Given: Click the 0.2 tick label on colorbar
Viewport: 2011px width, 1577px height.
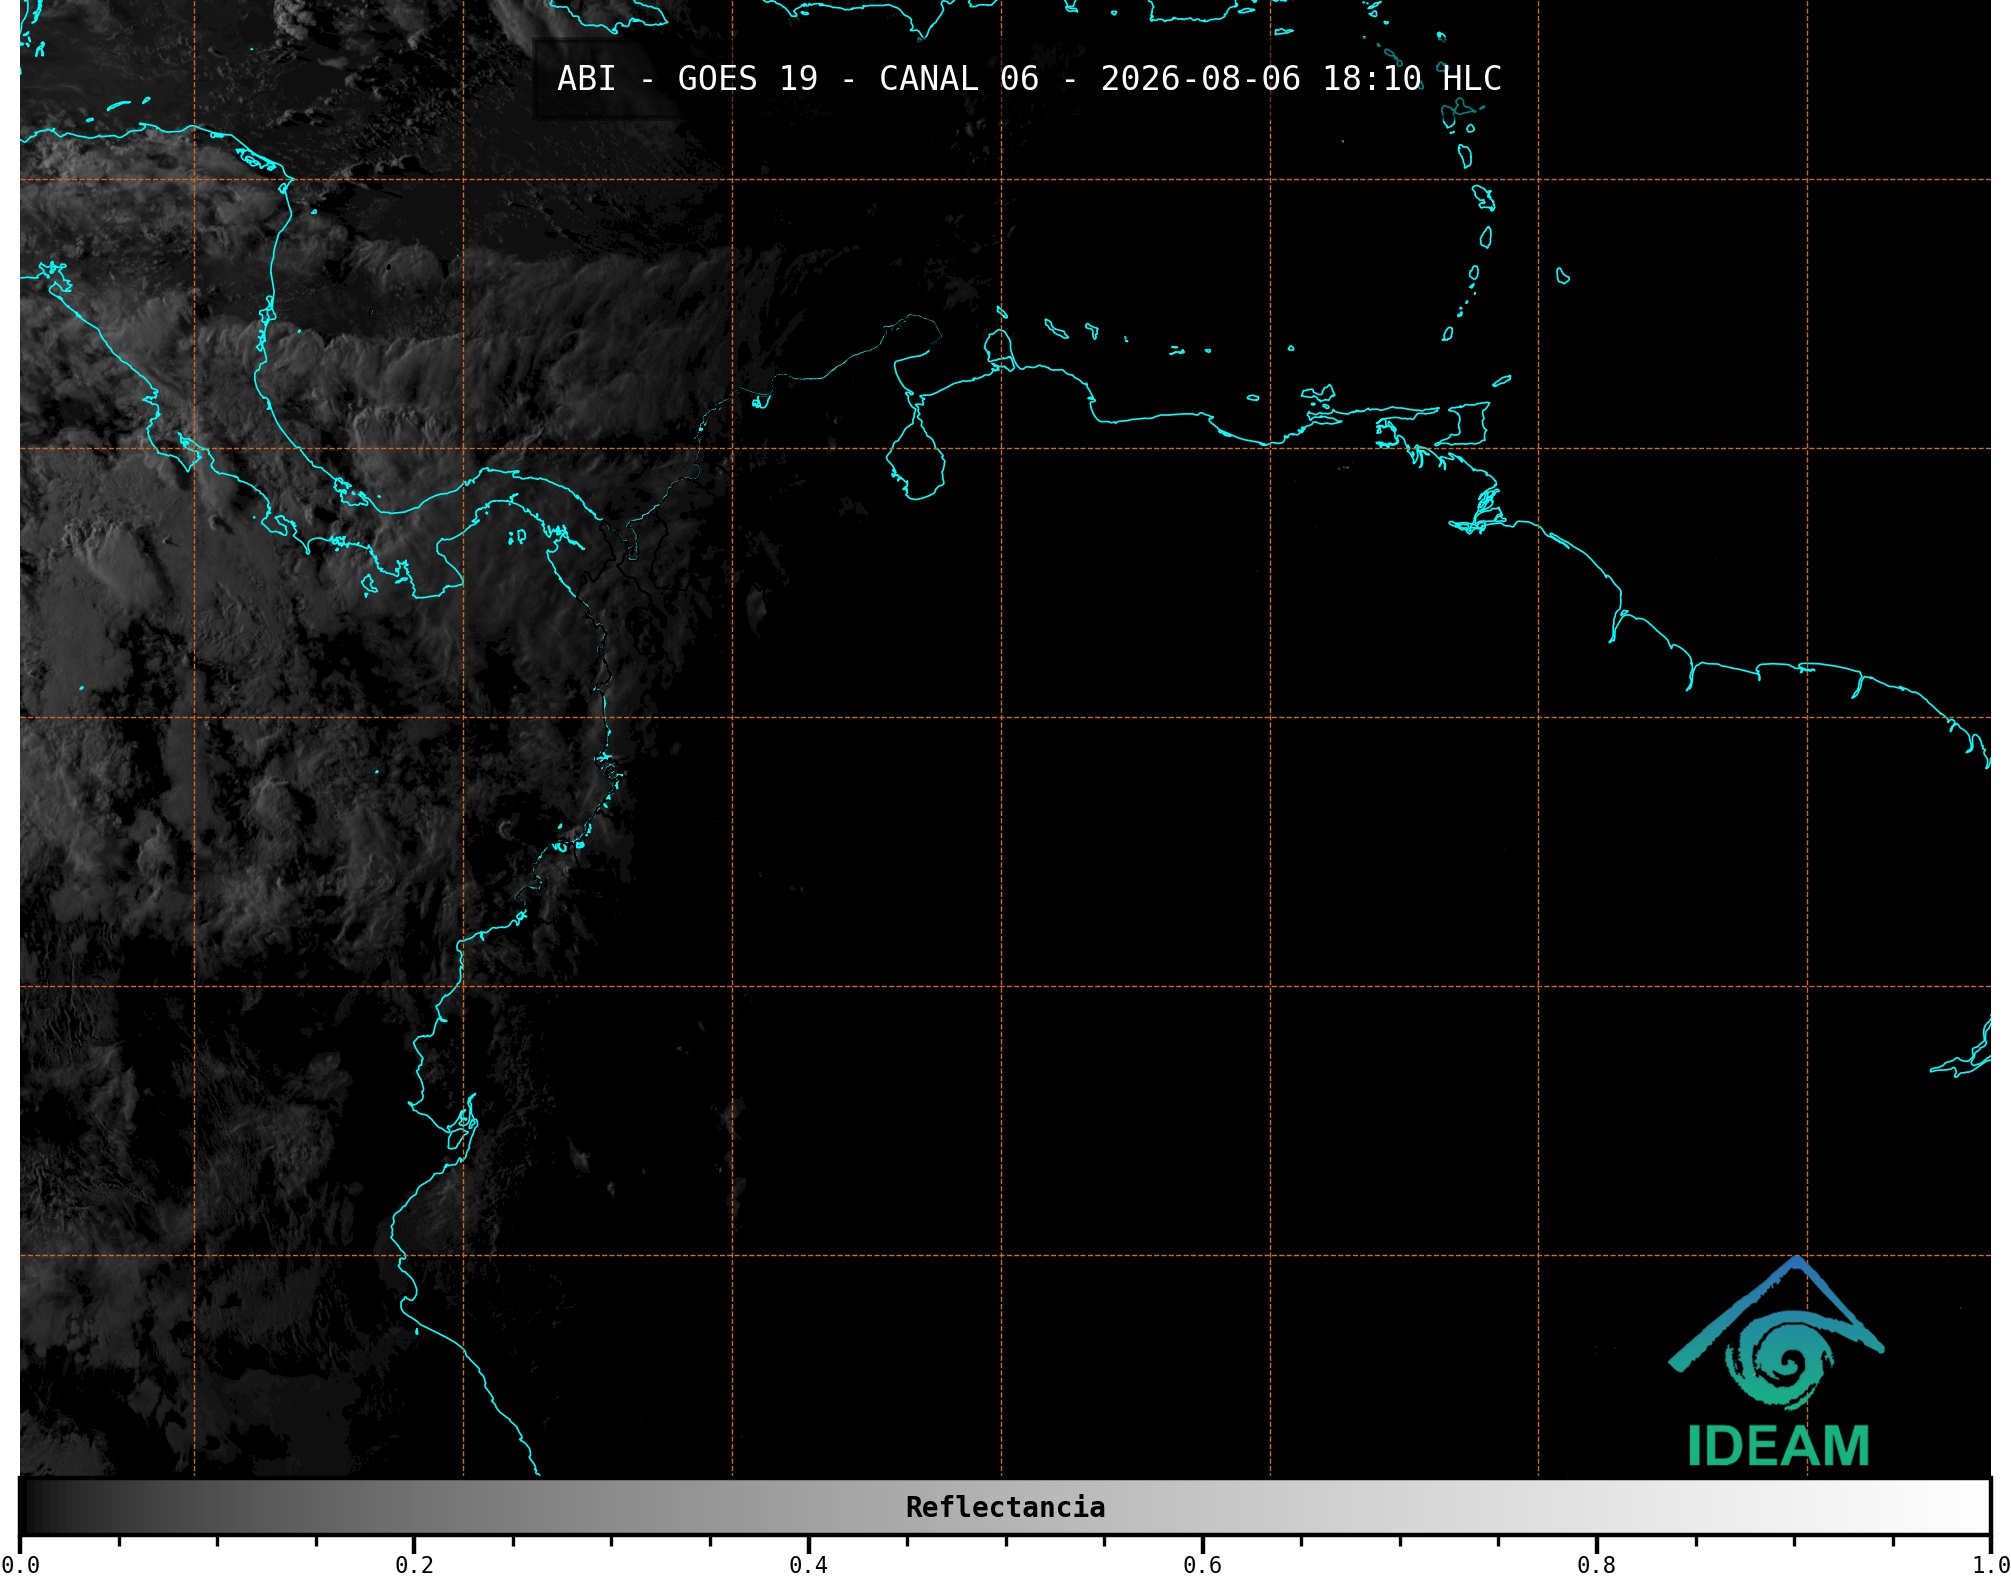Looking at the screenshot, I should (414, 1564).
